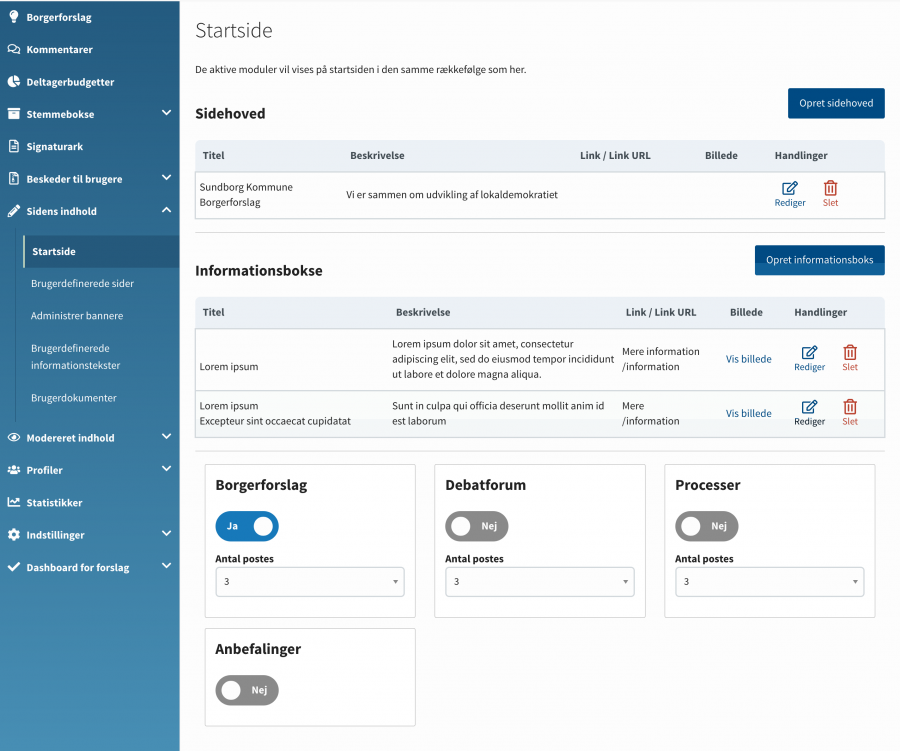Click the Opret sidehoved button
The width and height of the screenshot is (900, 751).
[x=836, y=103]
